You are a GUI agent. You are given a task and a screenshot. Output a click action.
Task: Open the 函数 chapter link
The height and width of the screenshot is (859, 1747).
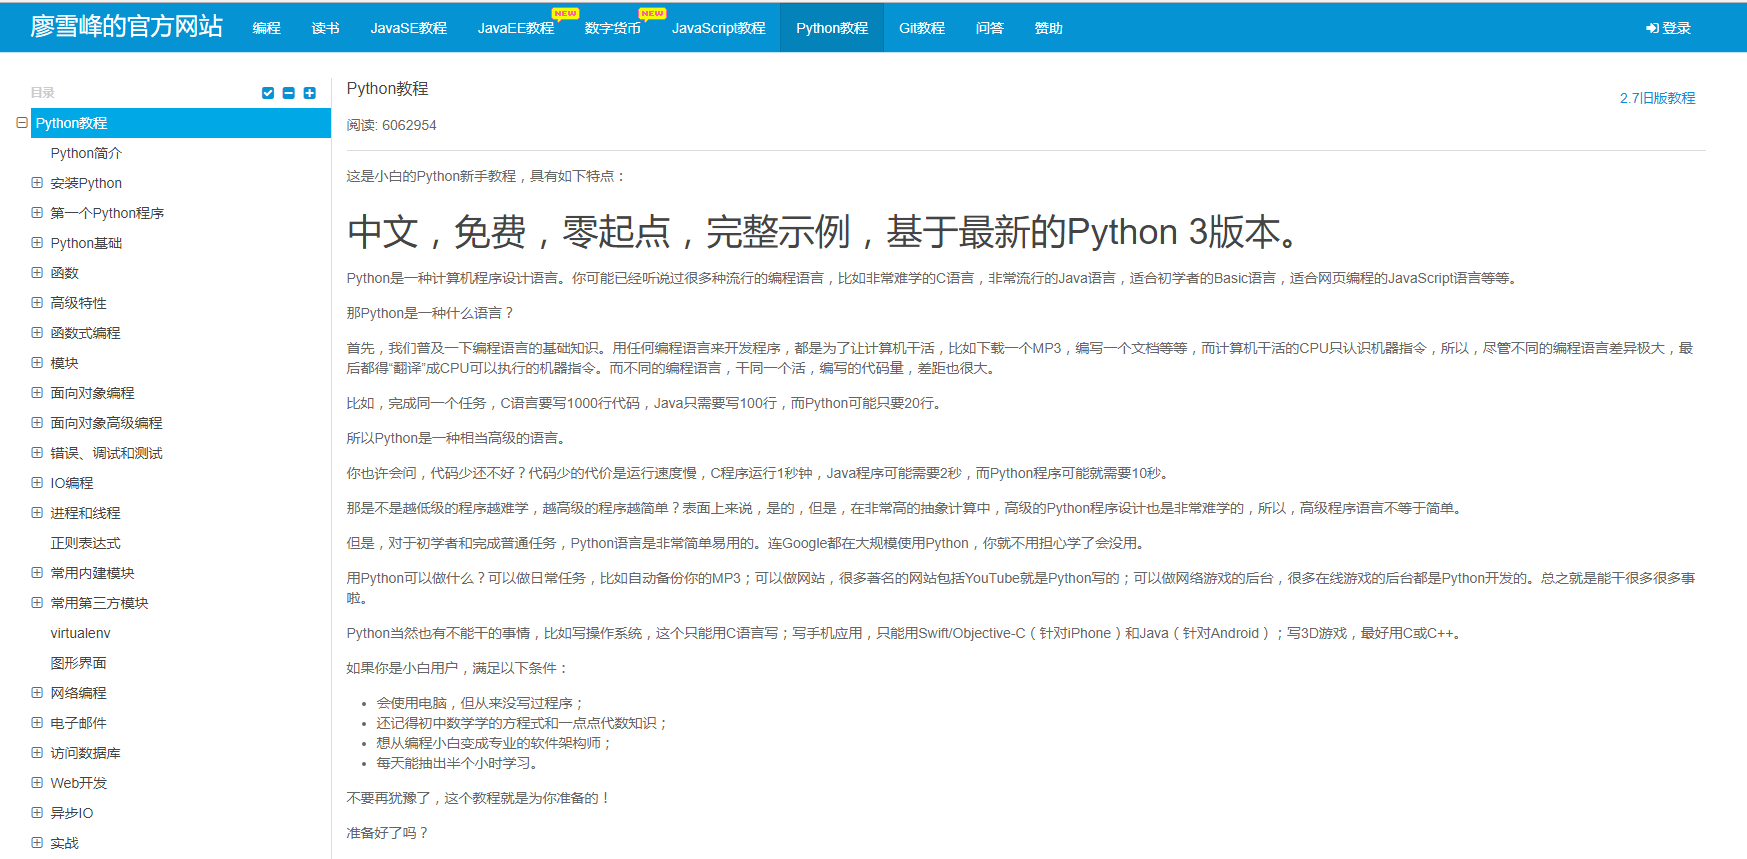[64, 273]
